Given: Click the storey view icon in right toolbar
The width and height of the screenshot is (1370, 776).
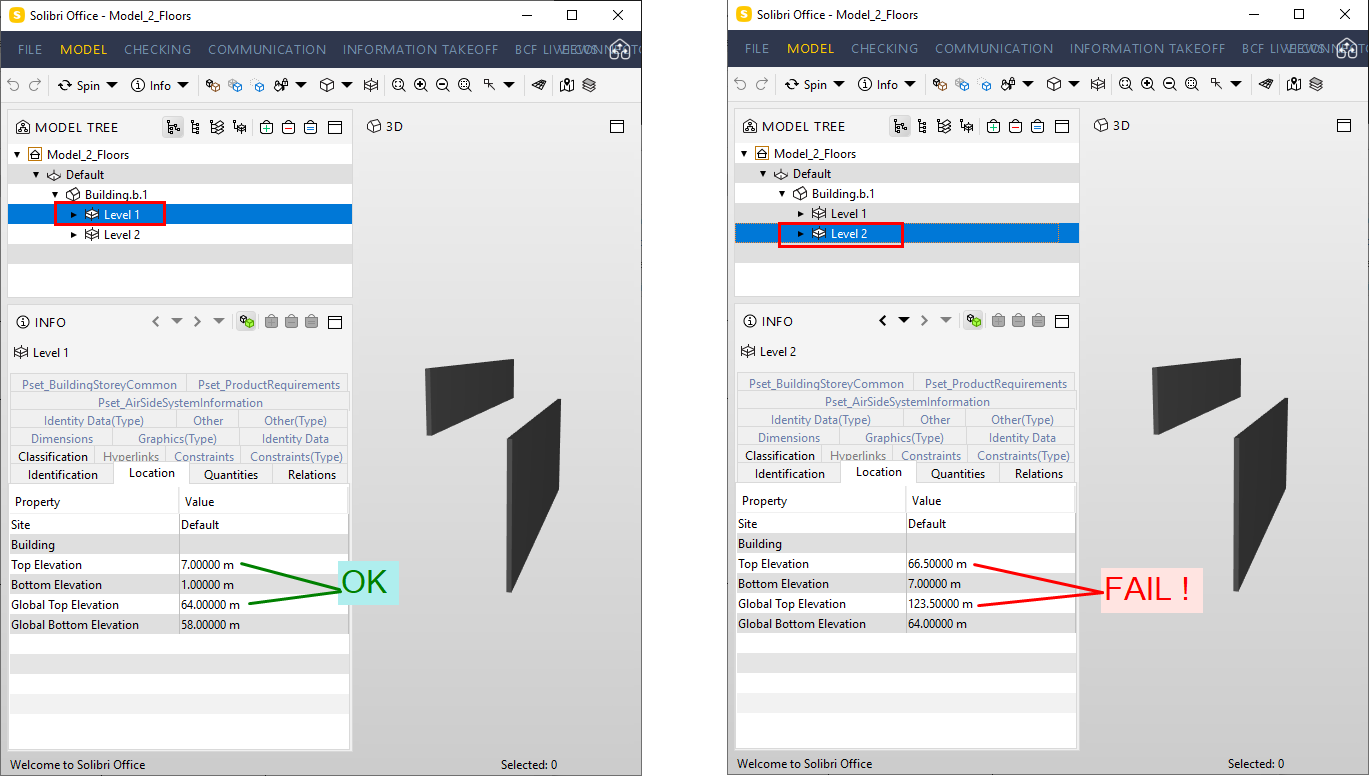Looking at the screenshot, I should pyautogui.click(x=1098, y=84).
